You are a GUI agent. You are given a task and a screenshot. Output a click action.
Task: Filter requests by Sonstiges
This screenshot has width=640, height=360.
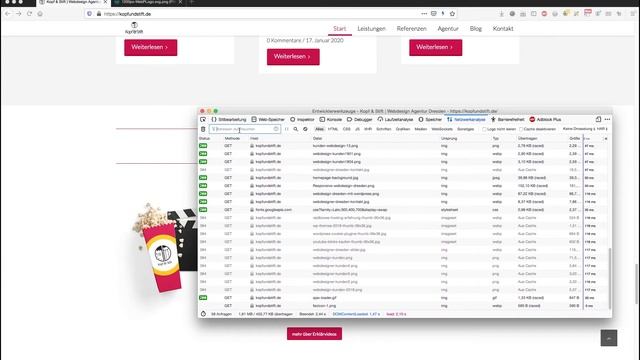point(465,129)
